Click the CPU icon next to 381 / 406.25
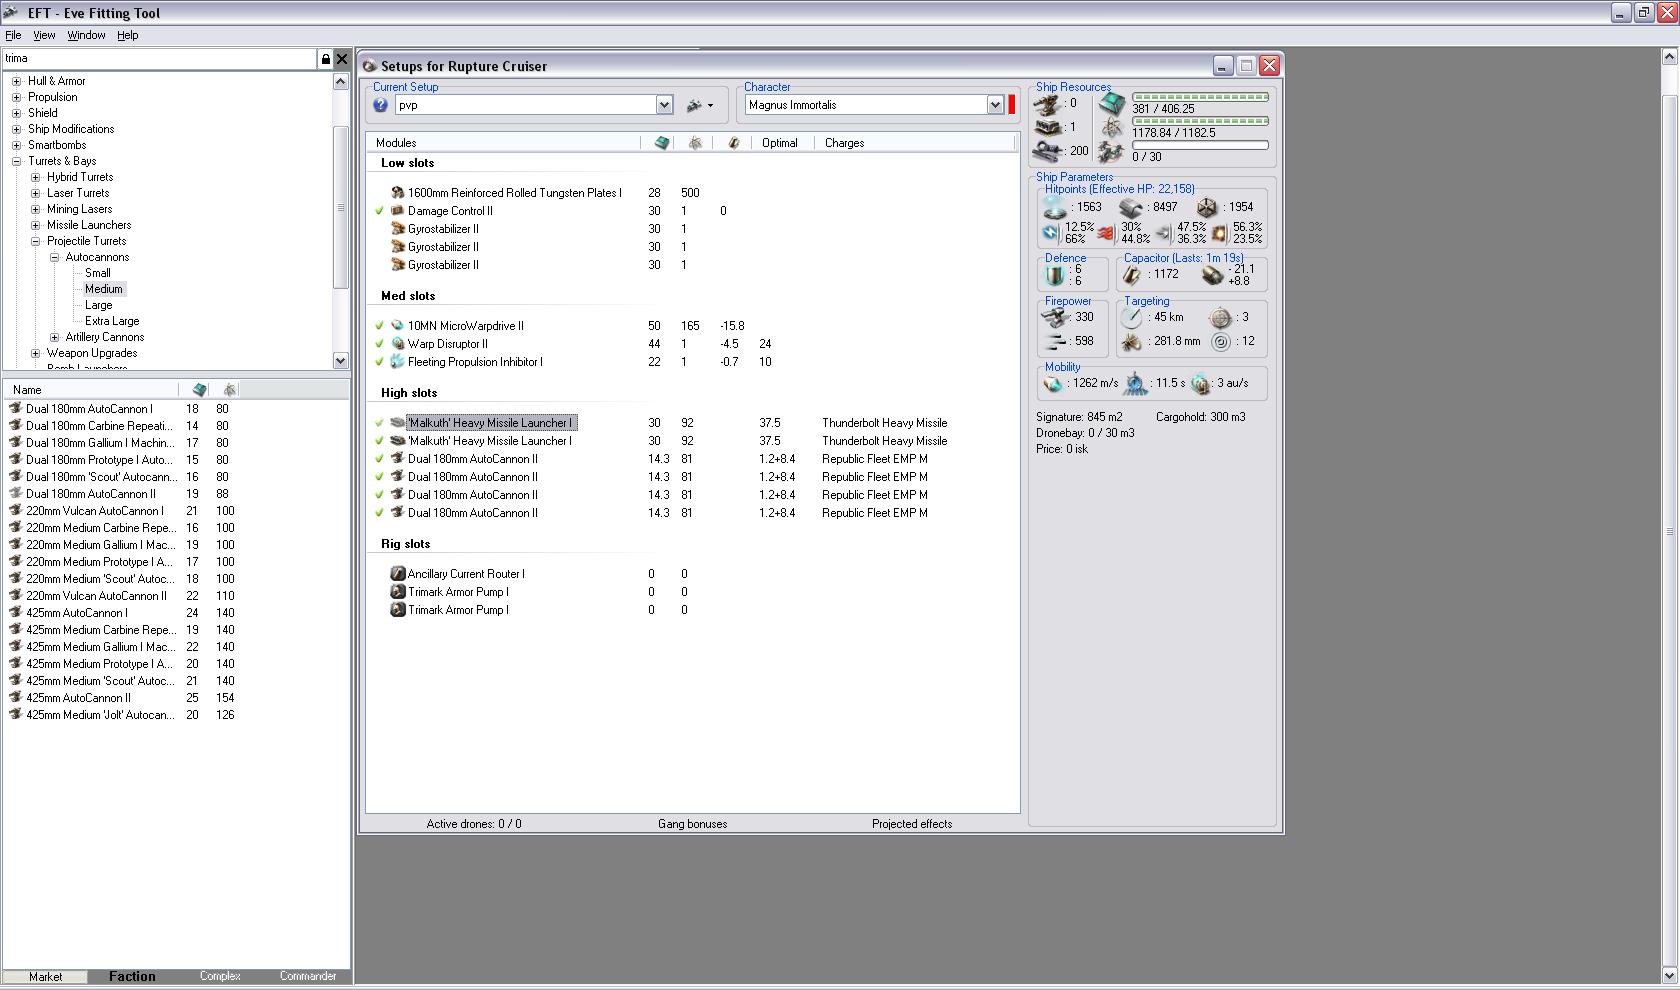The height and width of the screenshot is (990, 1680). [1111, 103]
